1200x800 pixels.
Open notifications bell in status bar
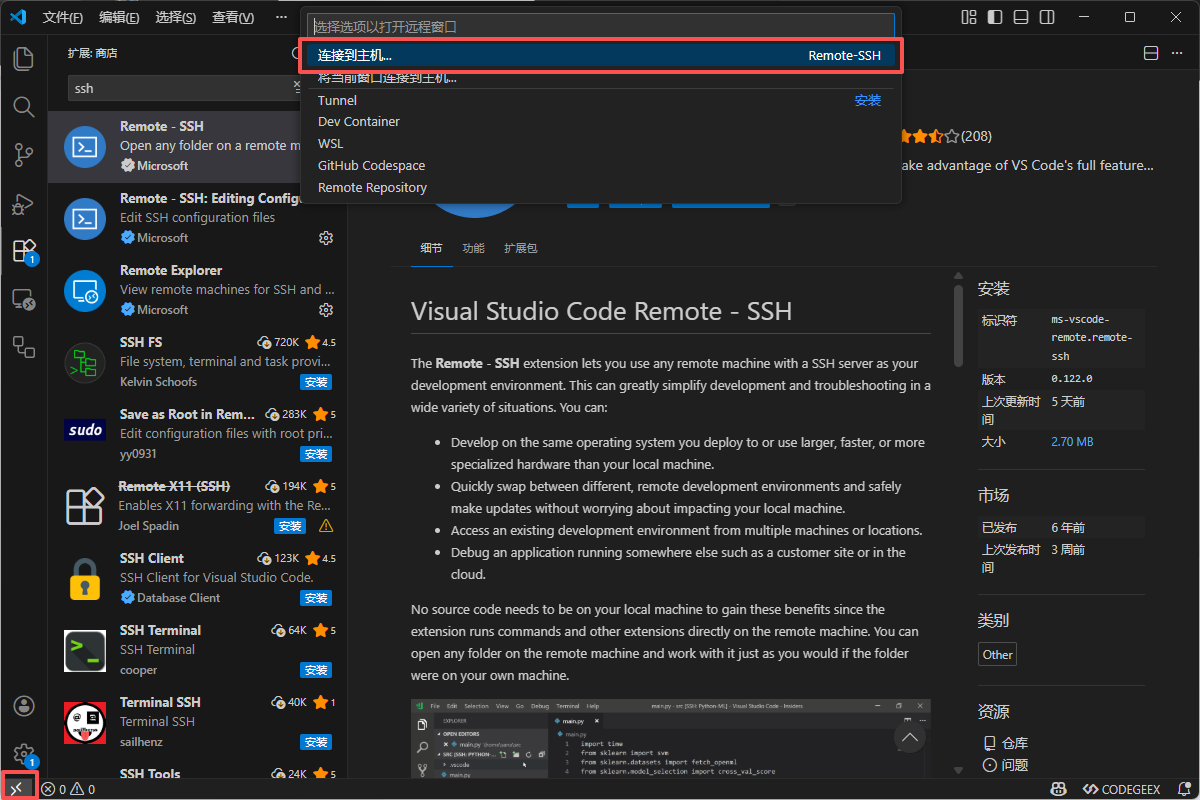coord(1184,789)
